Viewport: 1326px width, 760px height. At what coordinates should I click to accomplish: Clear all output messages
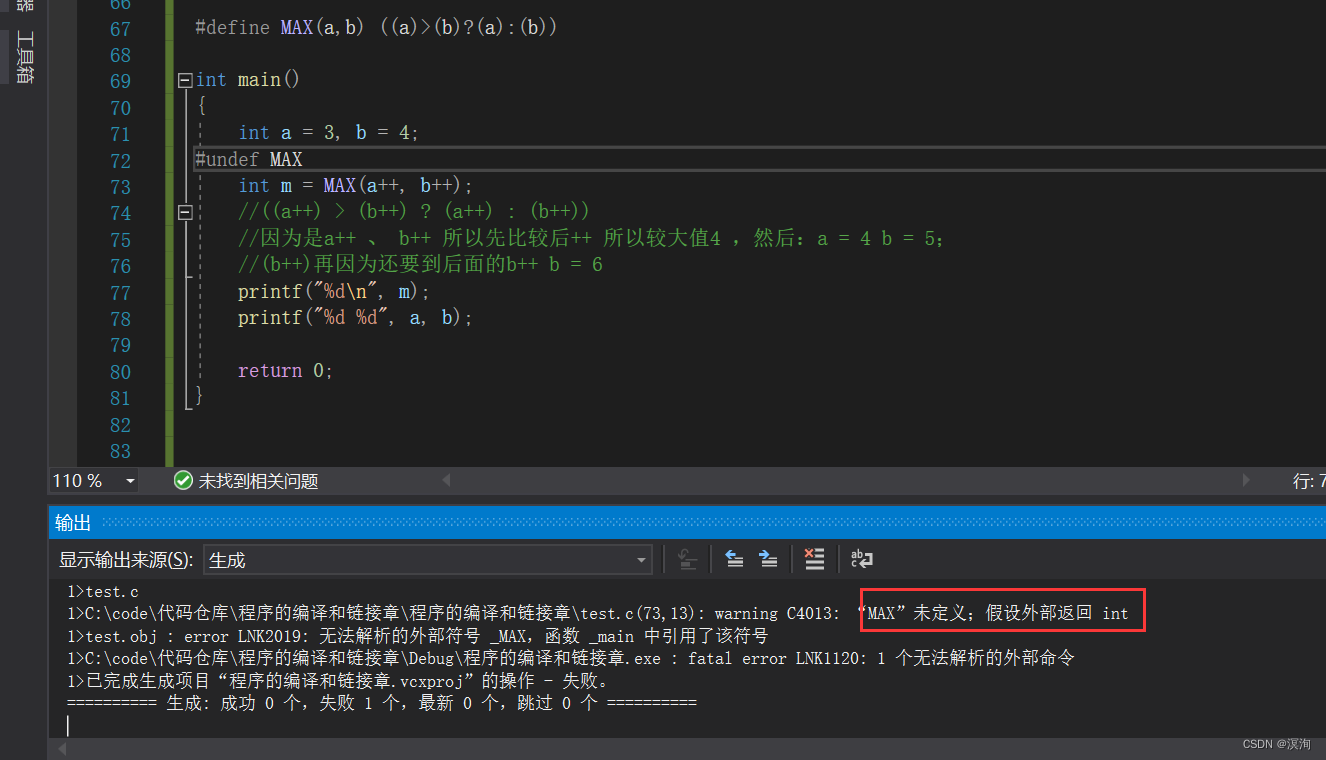tap(815, 559)
